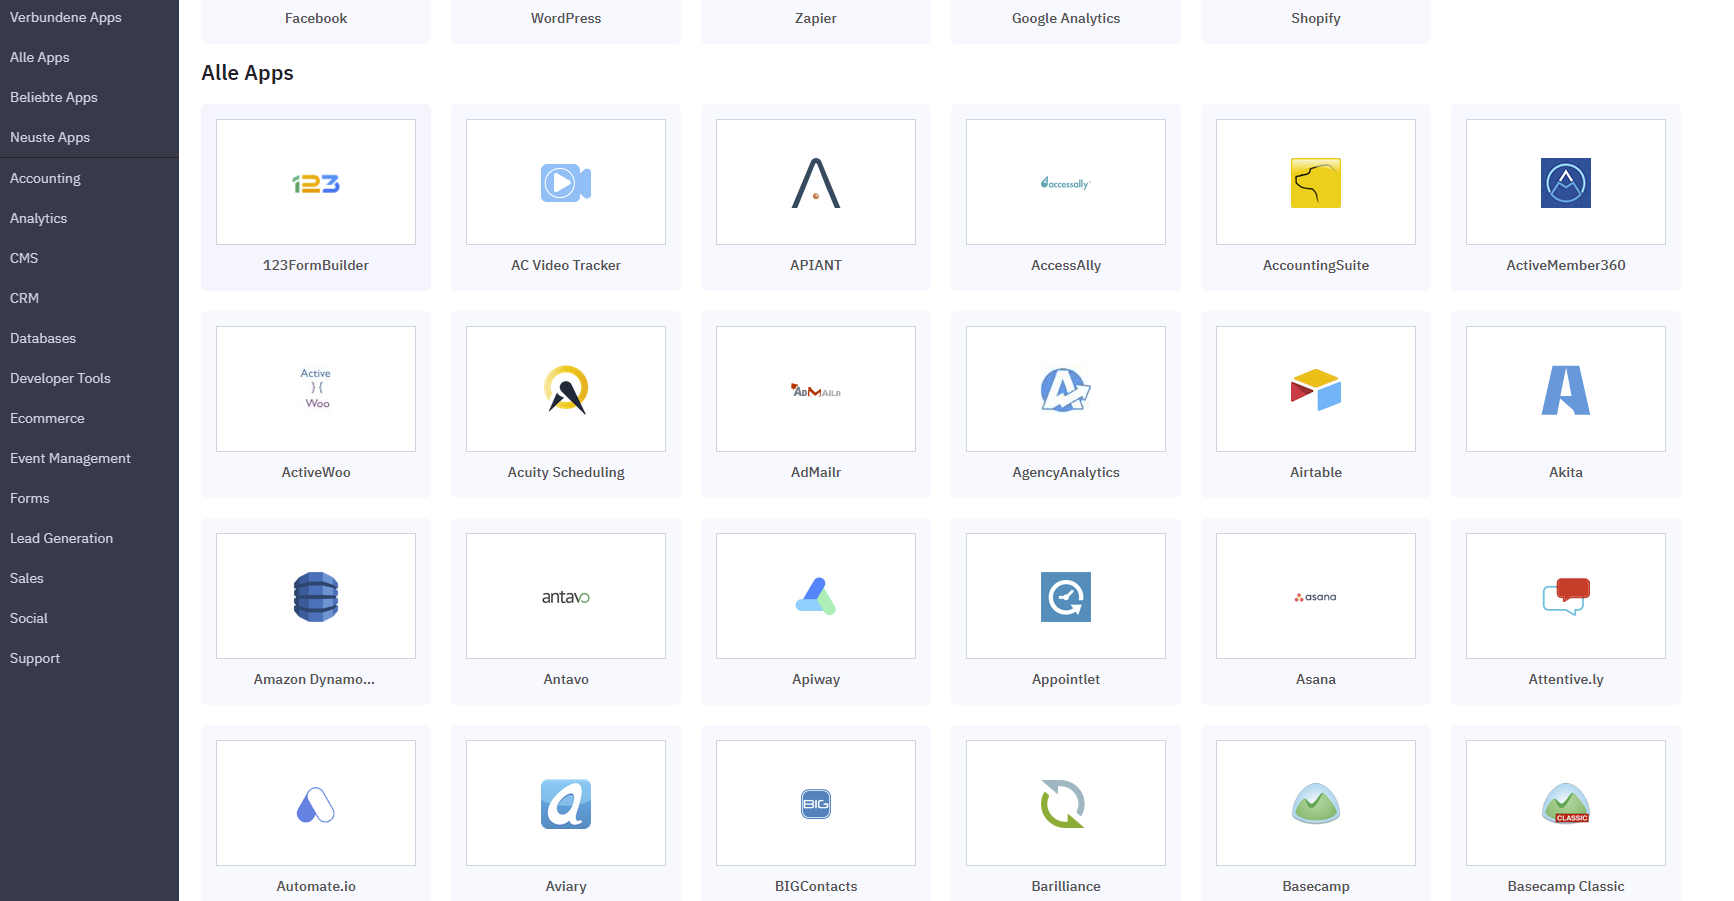Viewport: 1734px width, 901px height.
Task: Click the Attentive.ly name label
Action: click(x=1566, y=679)
